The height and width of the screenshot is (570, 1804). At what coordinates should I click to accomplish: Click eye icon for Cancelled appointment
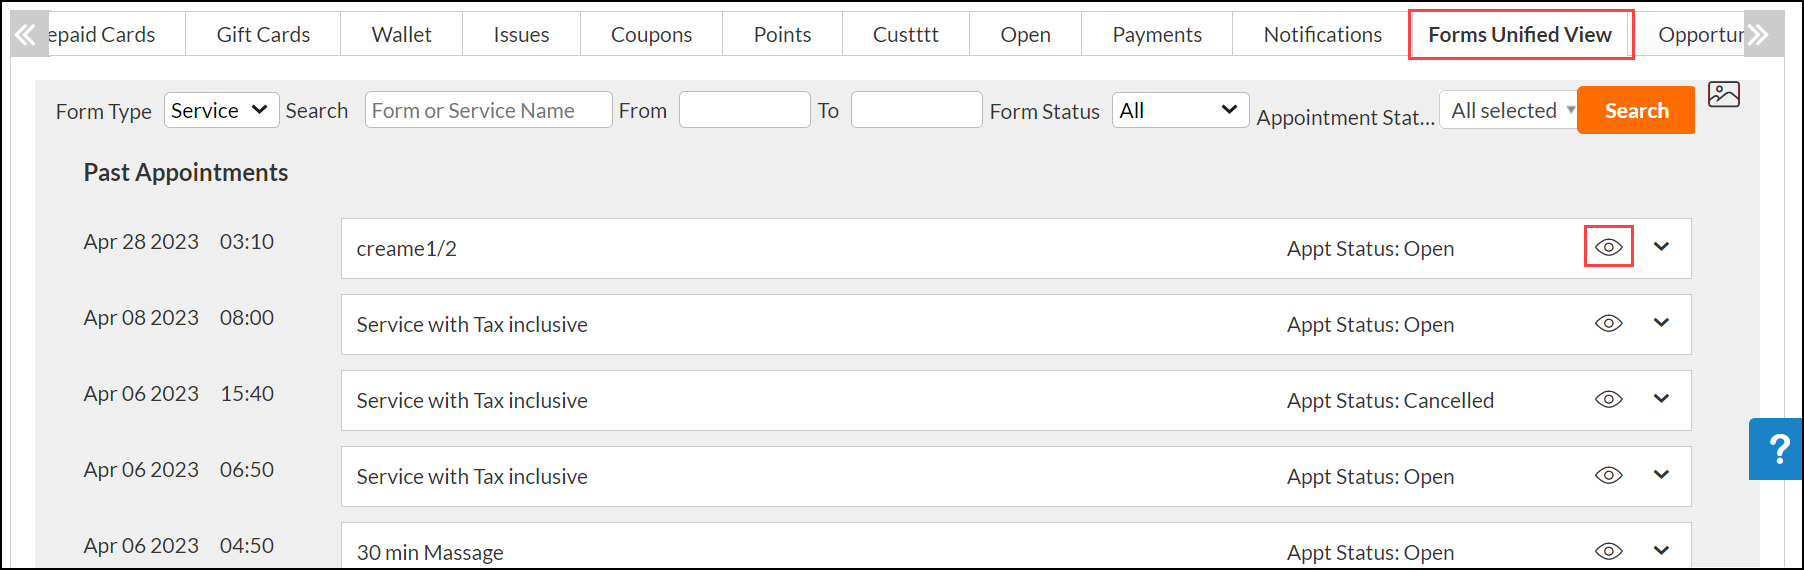[x=1608, y=399]
